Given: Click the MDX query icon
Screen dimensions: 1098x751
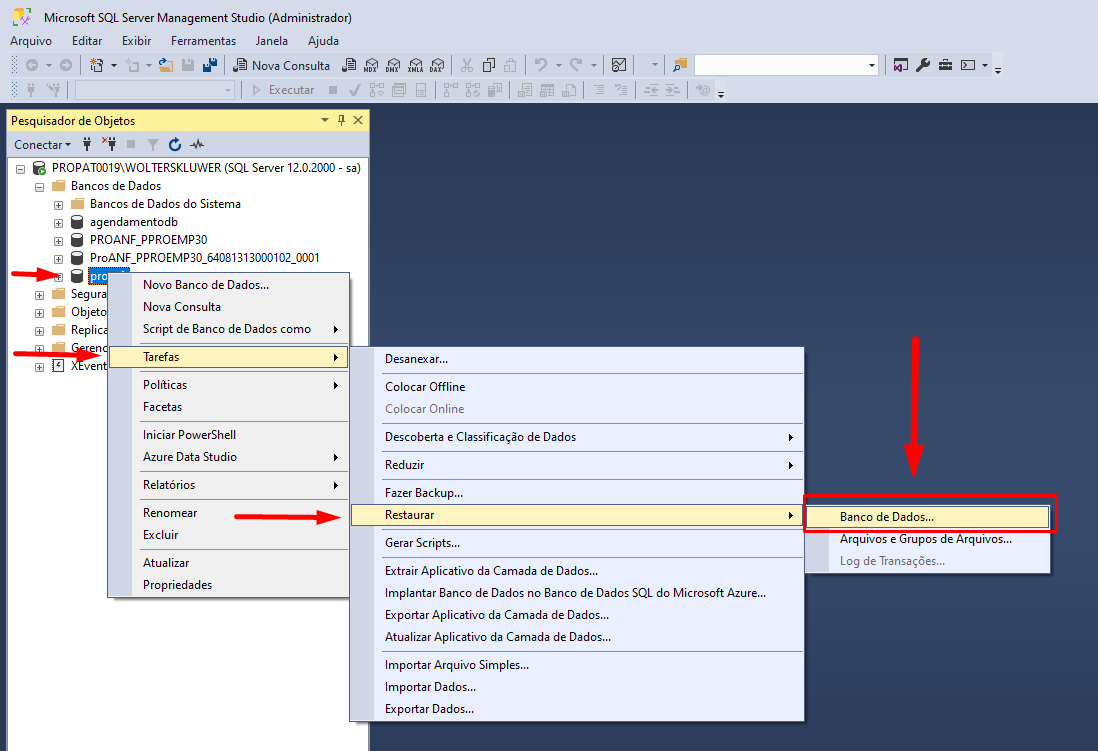Looking at the screenshot, I should (371, 65).
